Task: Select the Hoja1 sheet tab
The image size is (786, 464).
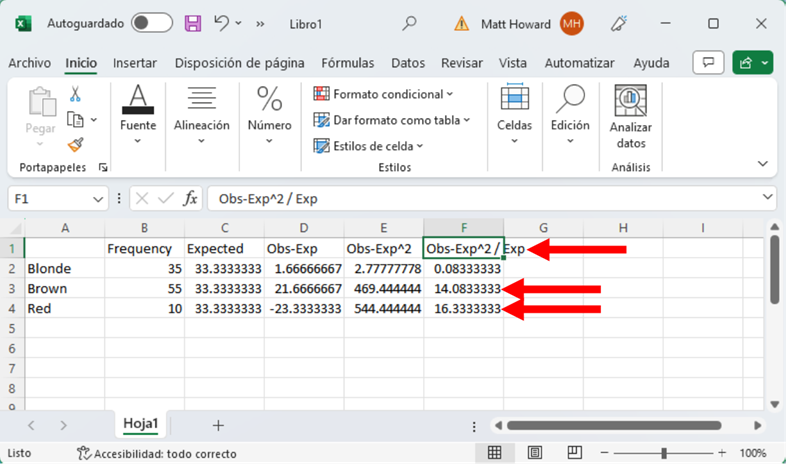Action: [x=141, y=424]
